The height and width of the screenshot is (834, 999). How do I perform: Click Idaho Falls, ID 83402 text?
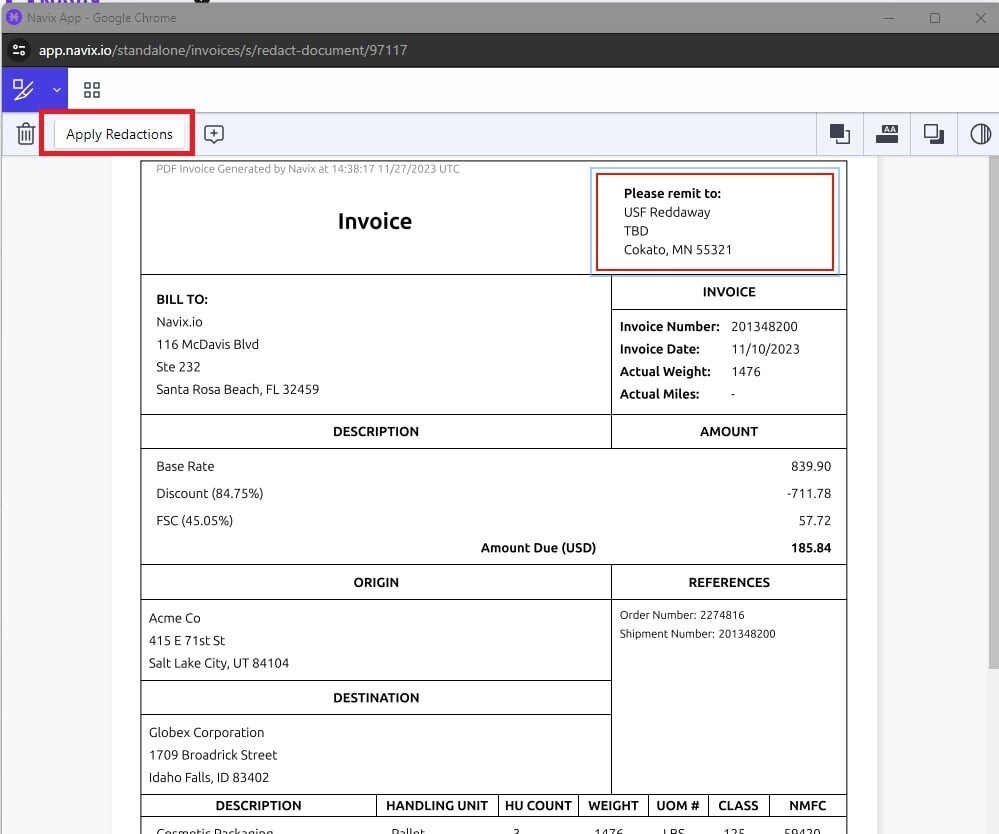209,778
